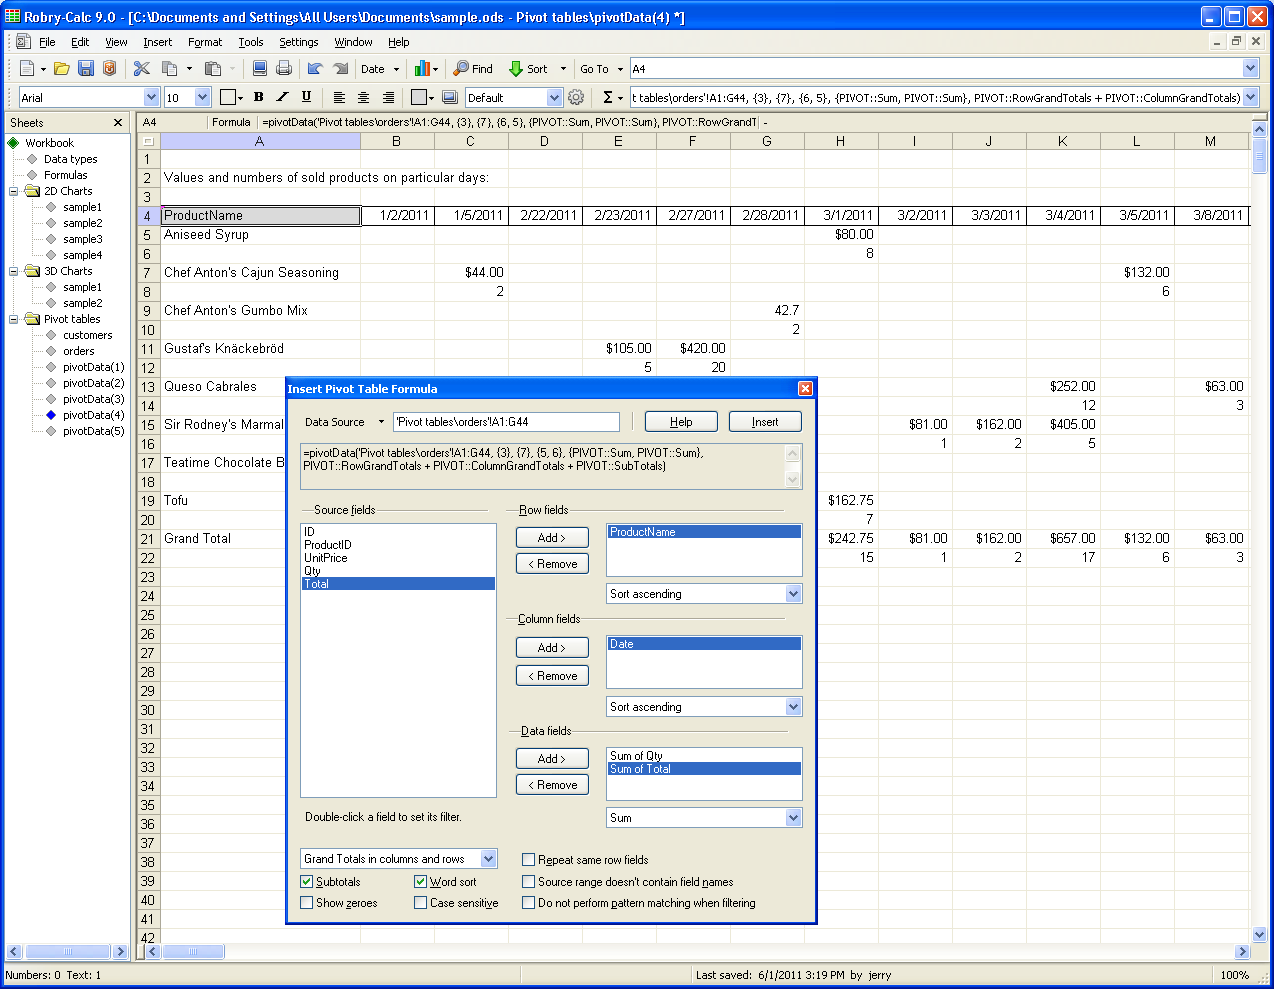Viewport: 1274px width, 989px height.
Task: Open file using the folder icon
Action: tap(62, 69)
